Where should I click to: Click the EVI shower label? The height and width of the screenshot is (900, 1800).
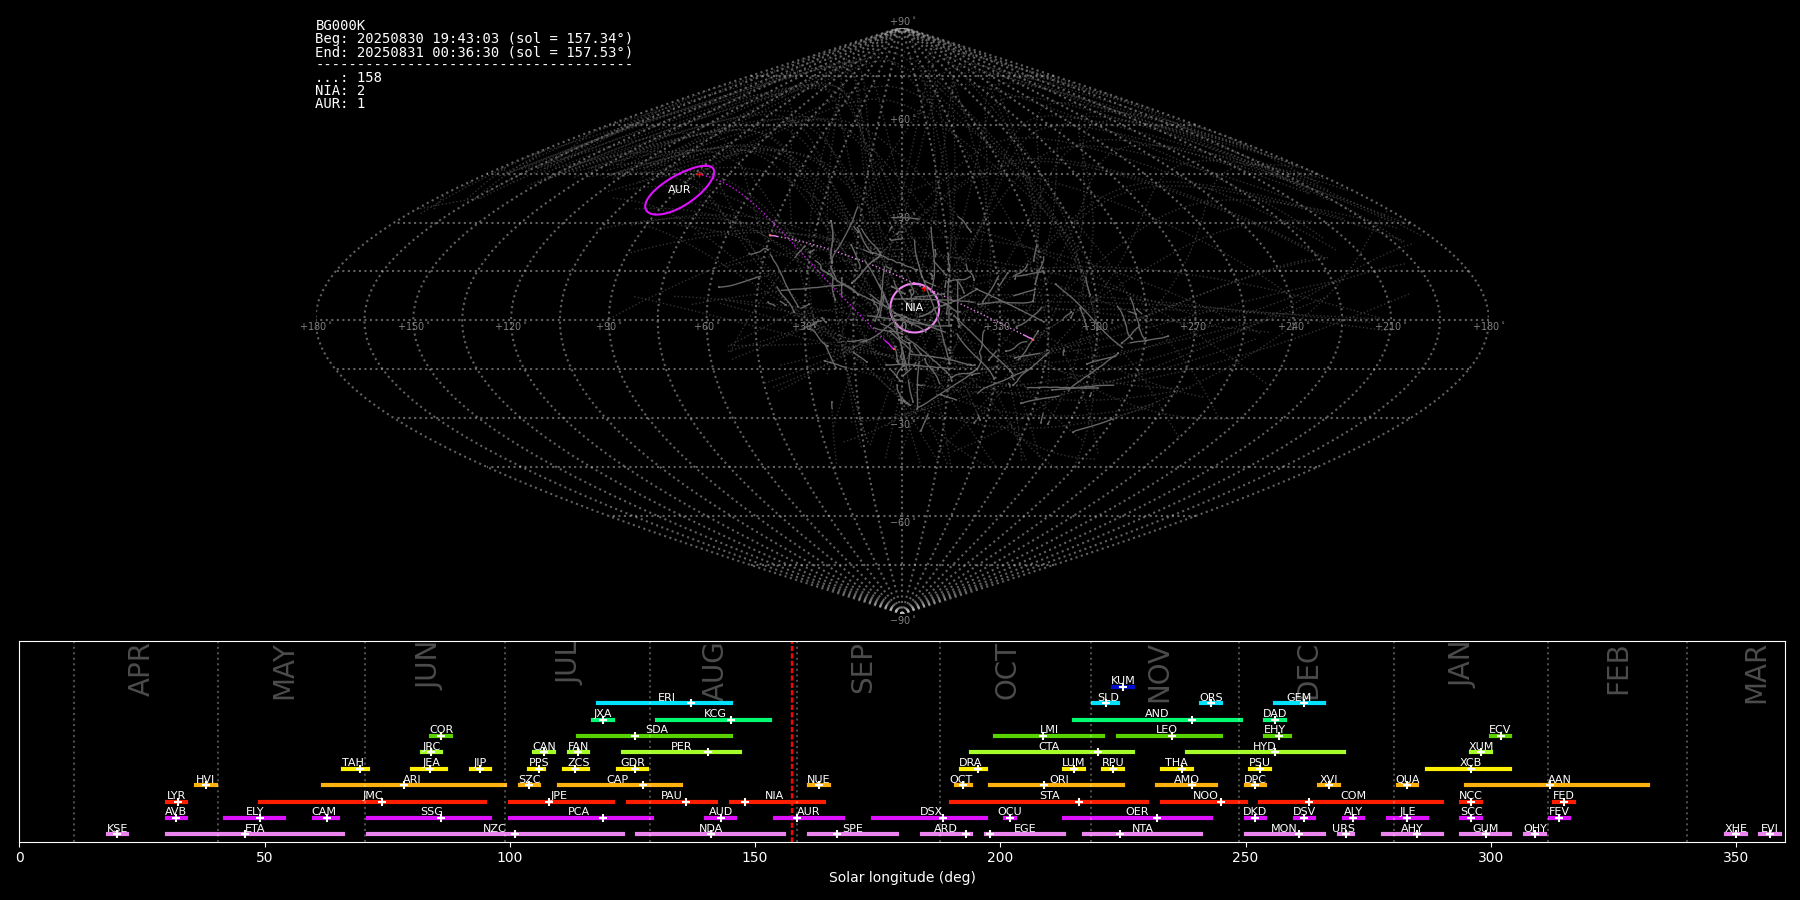pos(1769,829)
